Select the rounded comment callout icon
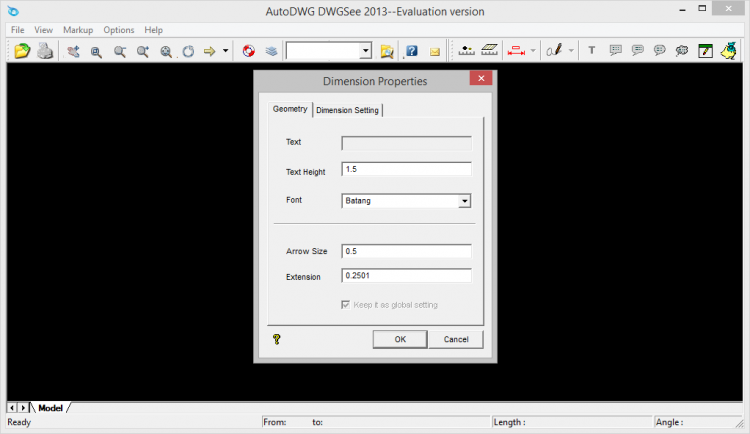Screen dimensions: 750x434 [x=638, y=50]
